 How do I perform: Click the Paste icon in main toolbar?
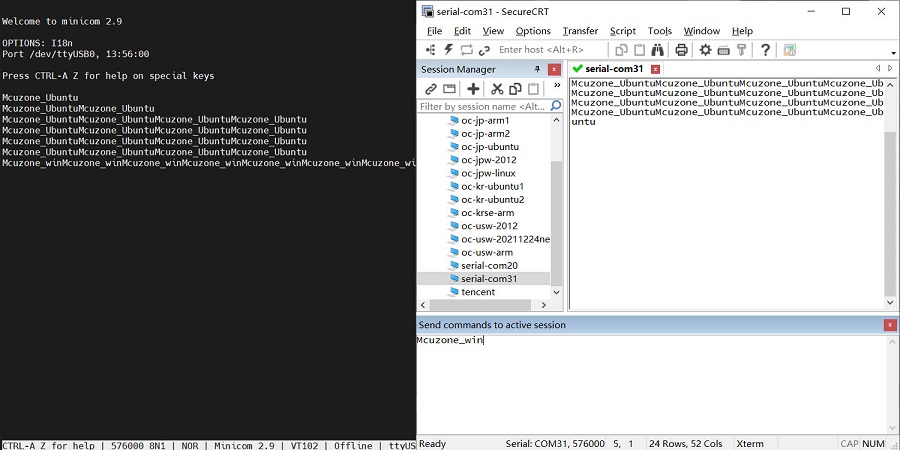639,50
